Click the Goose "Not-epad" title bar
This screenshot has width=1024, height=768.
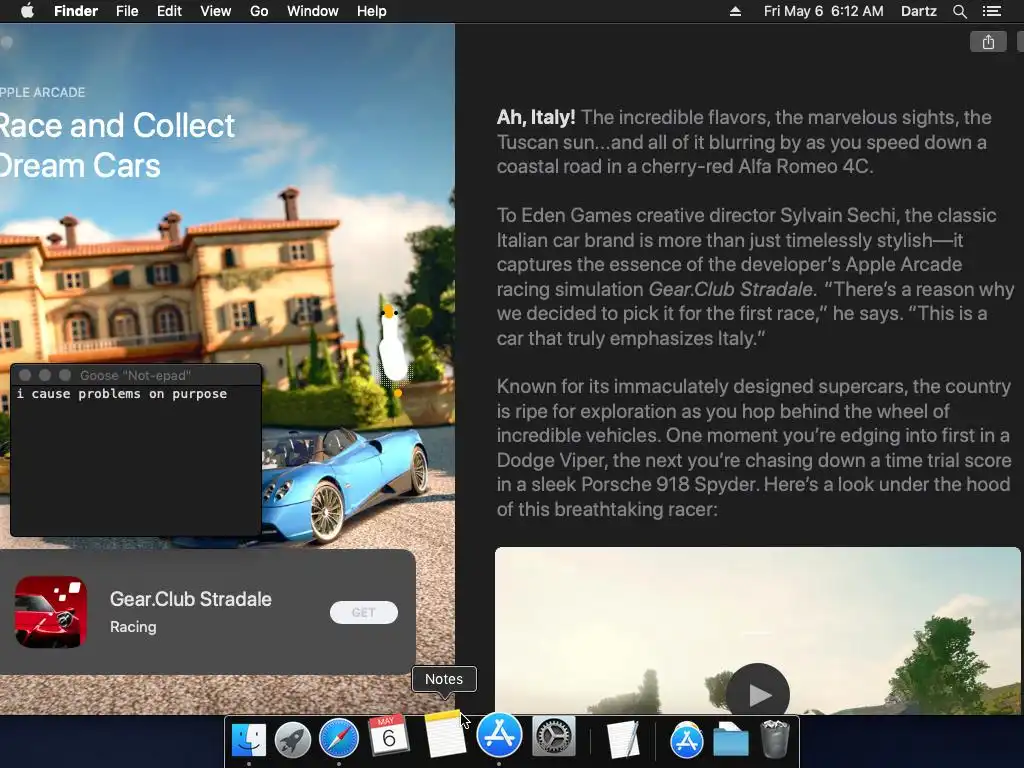click(136, 375)
